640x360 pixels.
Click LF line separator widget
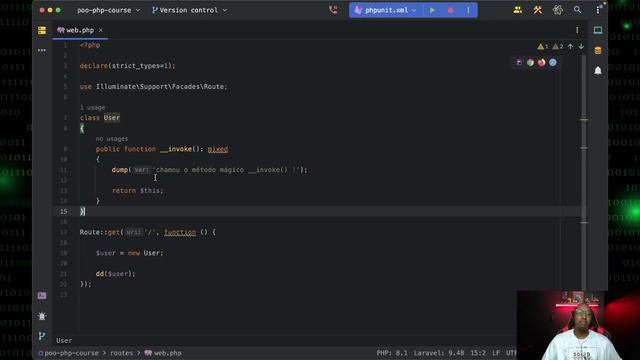pos(496,353)
